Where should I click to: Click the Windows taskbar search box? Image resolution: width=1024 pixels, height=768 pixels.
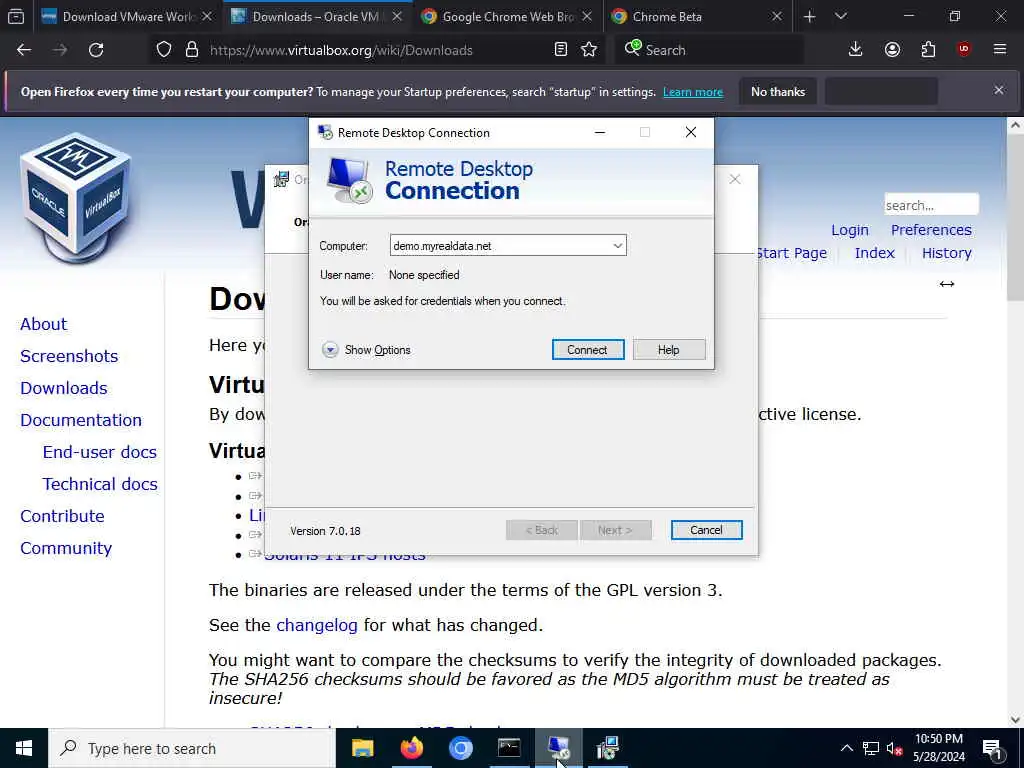(x=193, y=748)
